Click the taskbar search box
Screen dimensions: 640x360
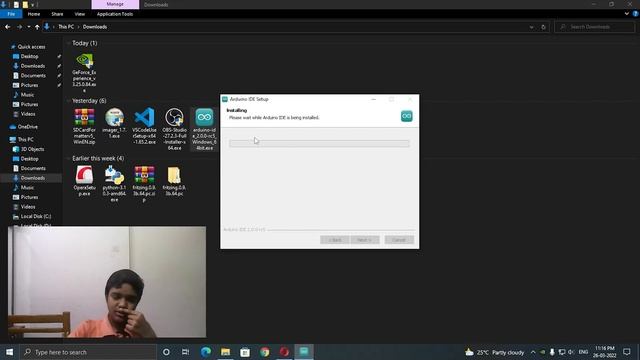[88, 352]
